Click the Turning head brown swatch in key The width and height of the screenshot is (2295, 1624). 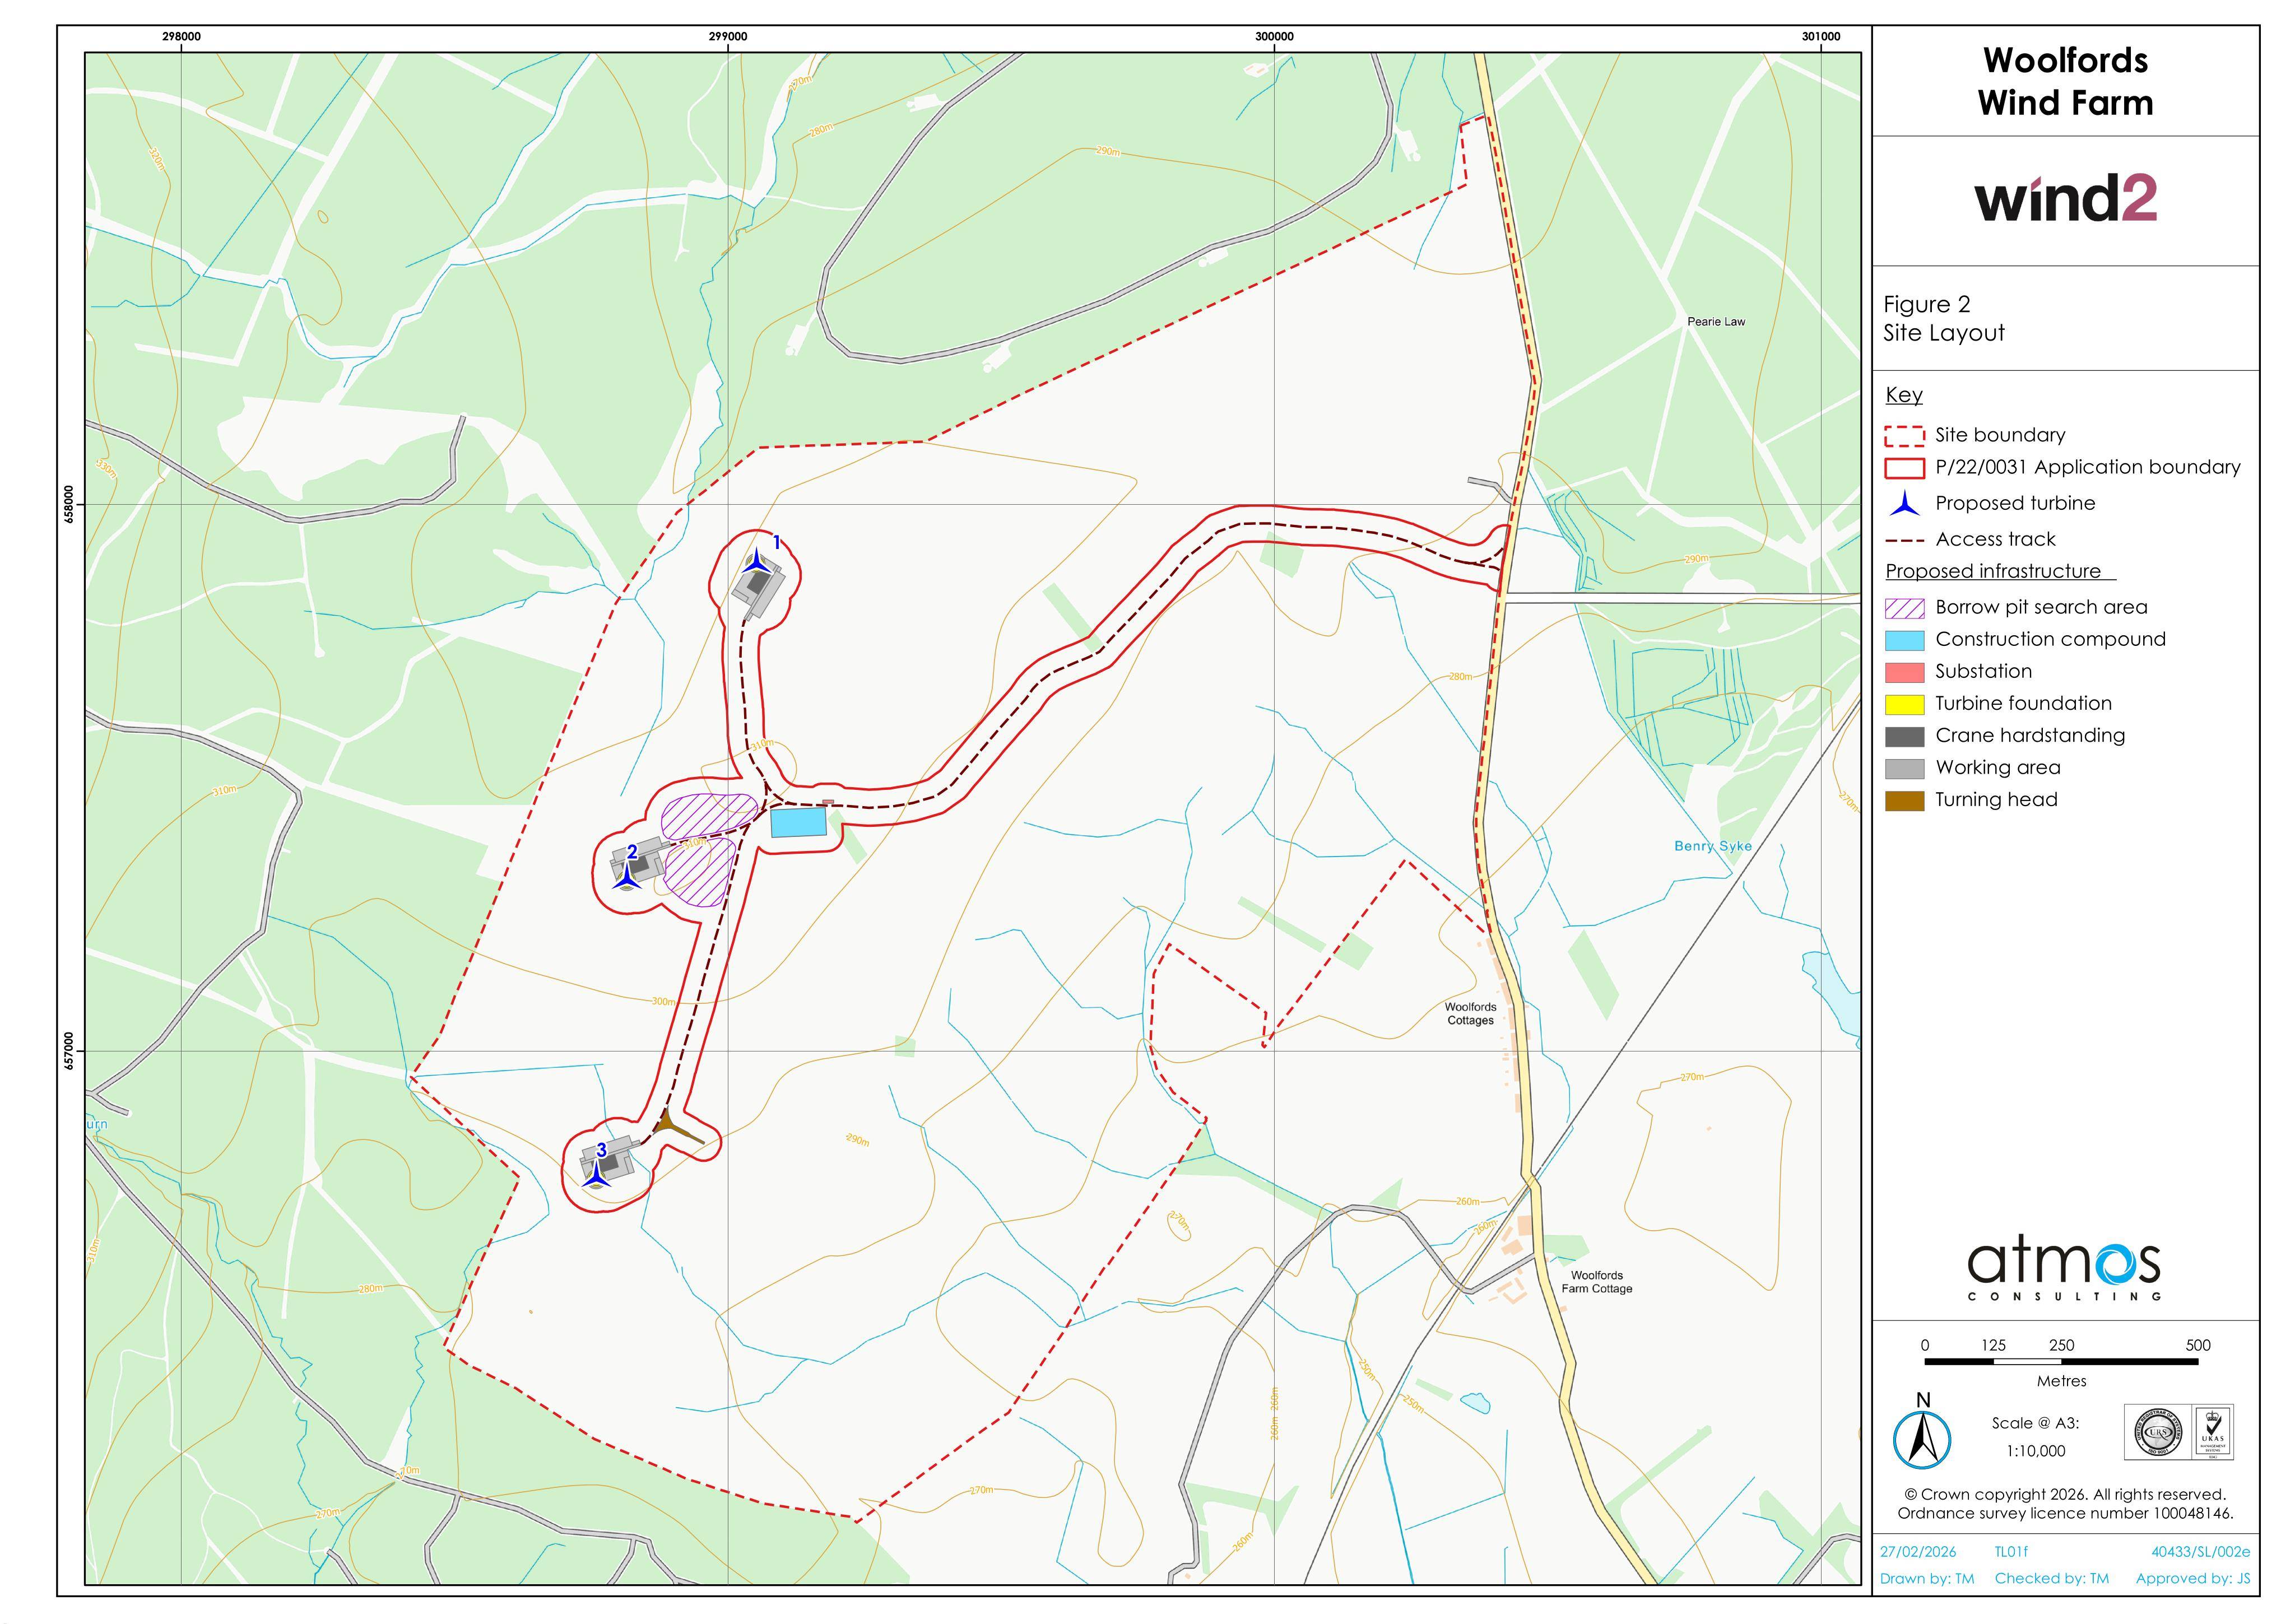coord(1905,800)
